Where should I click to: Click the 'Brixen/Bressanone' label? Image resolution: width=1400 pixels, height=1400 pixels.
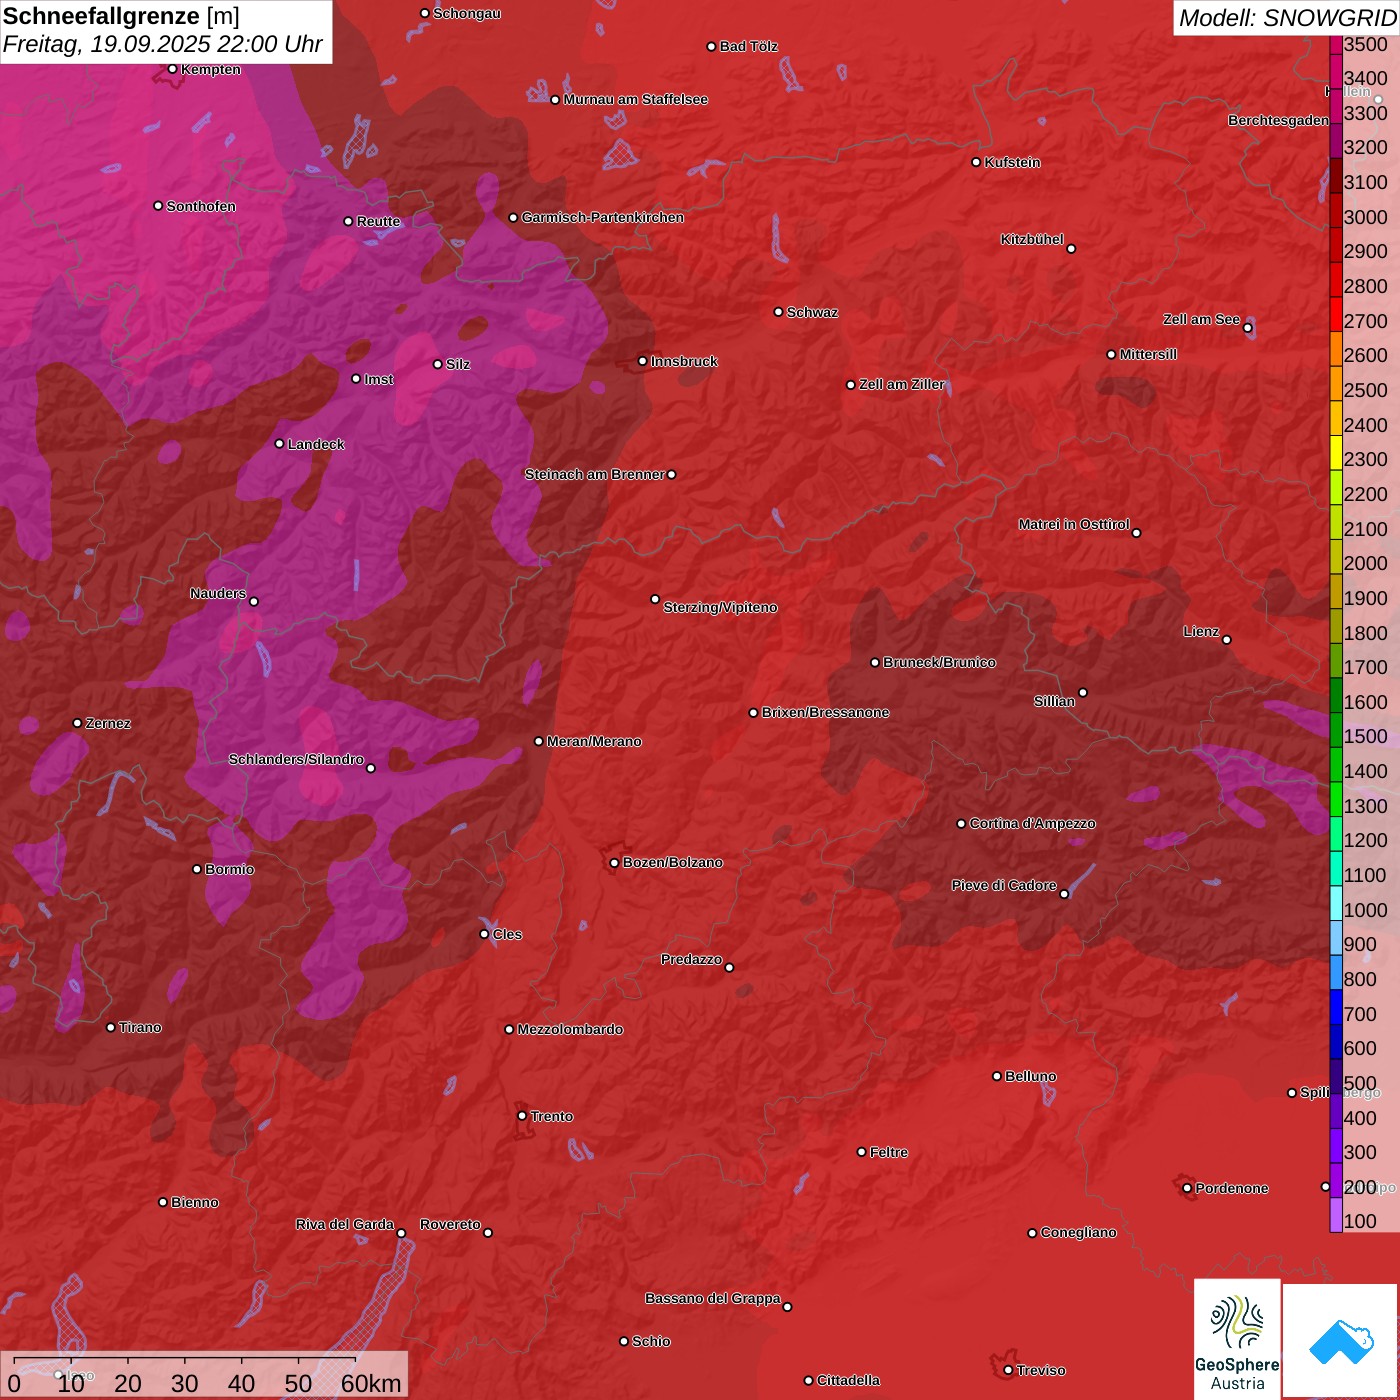coord(825,712)
